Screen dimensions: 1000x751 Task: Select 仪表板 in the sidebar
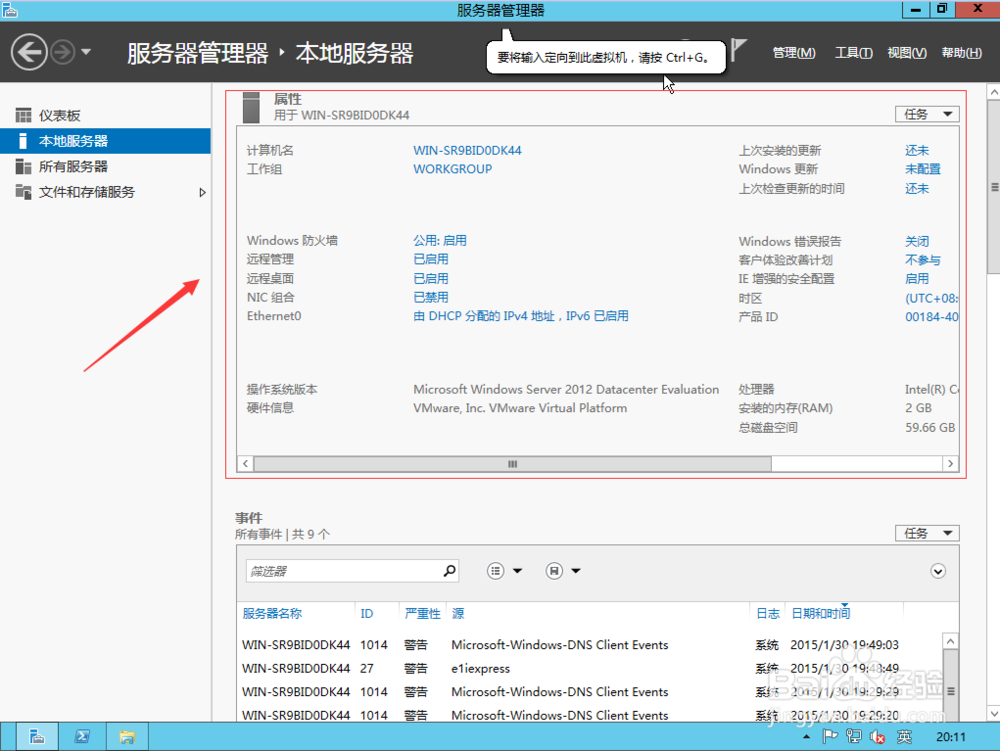(x=105, y=115)
